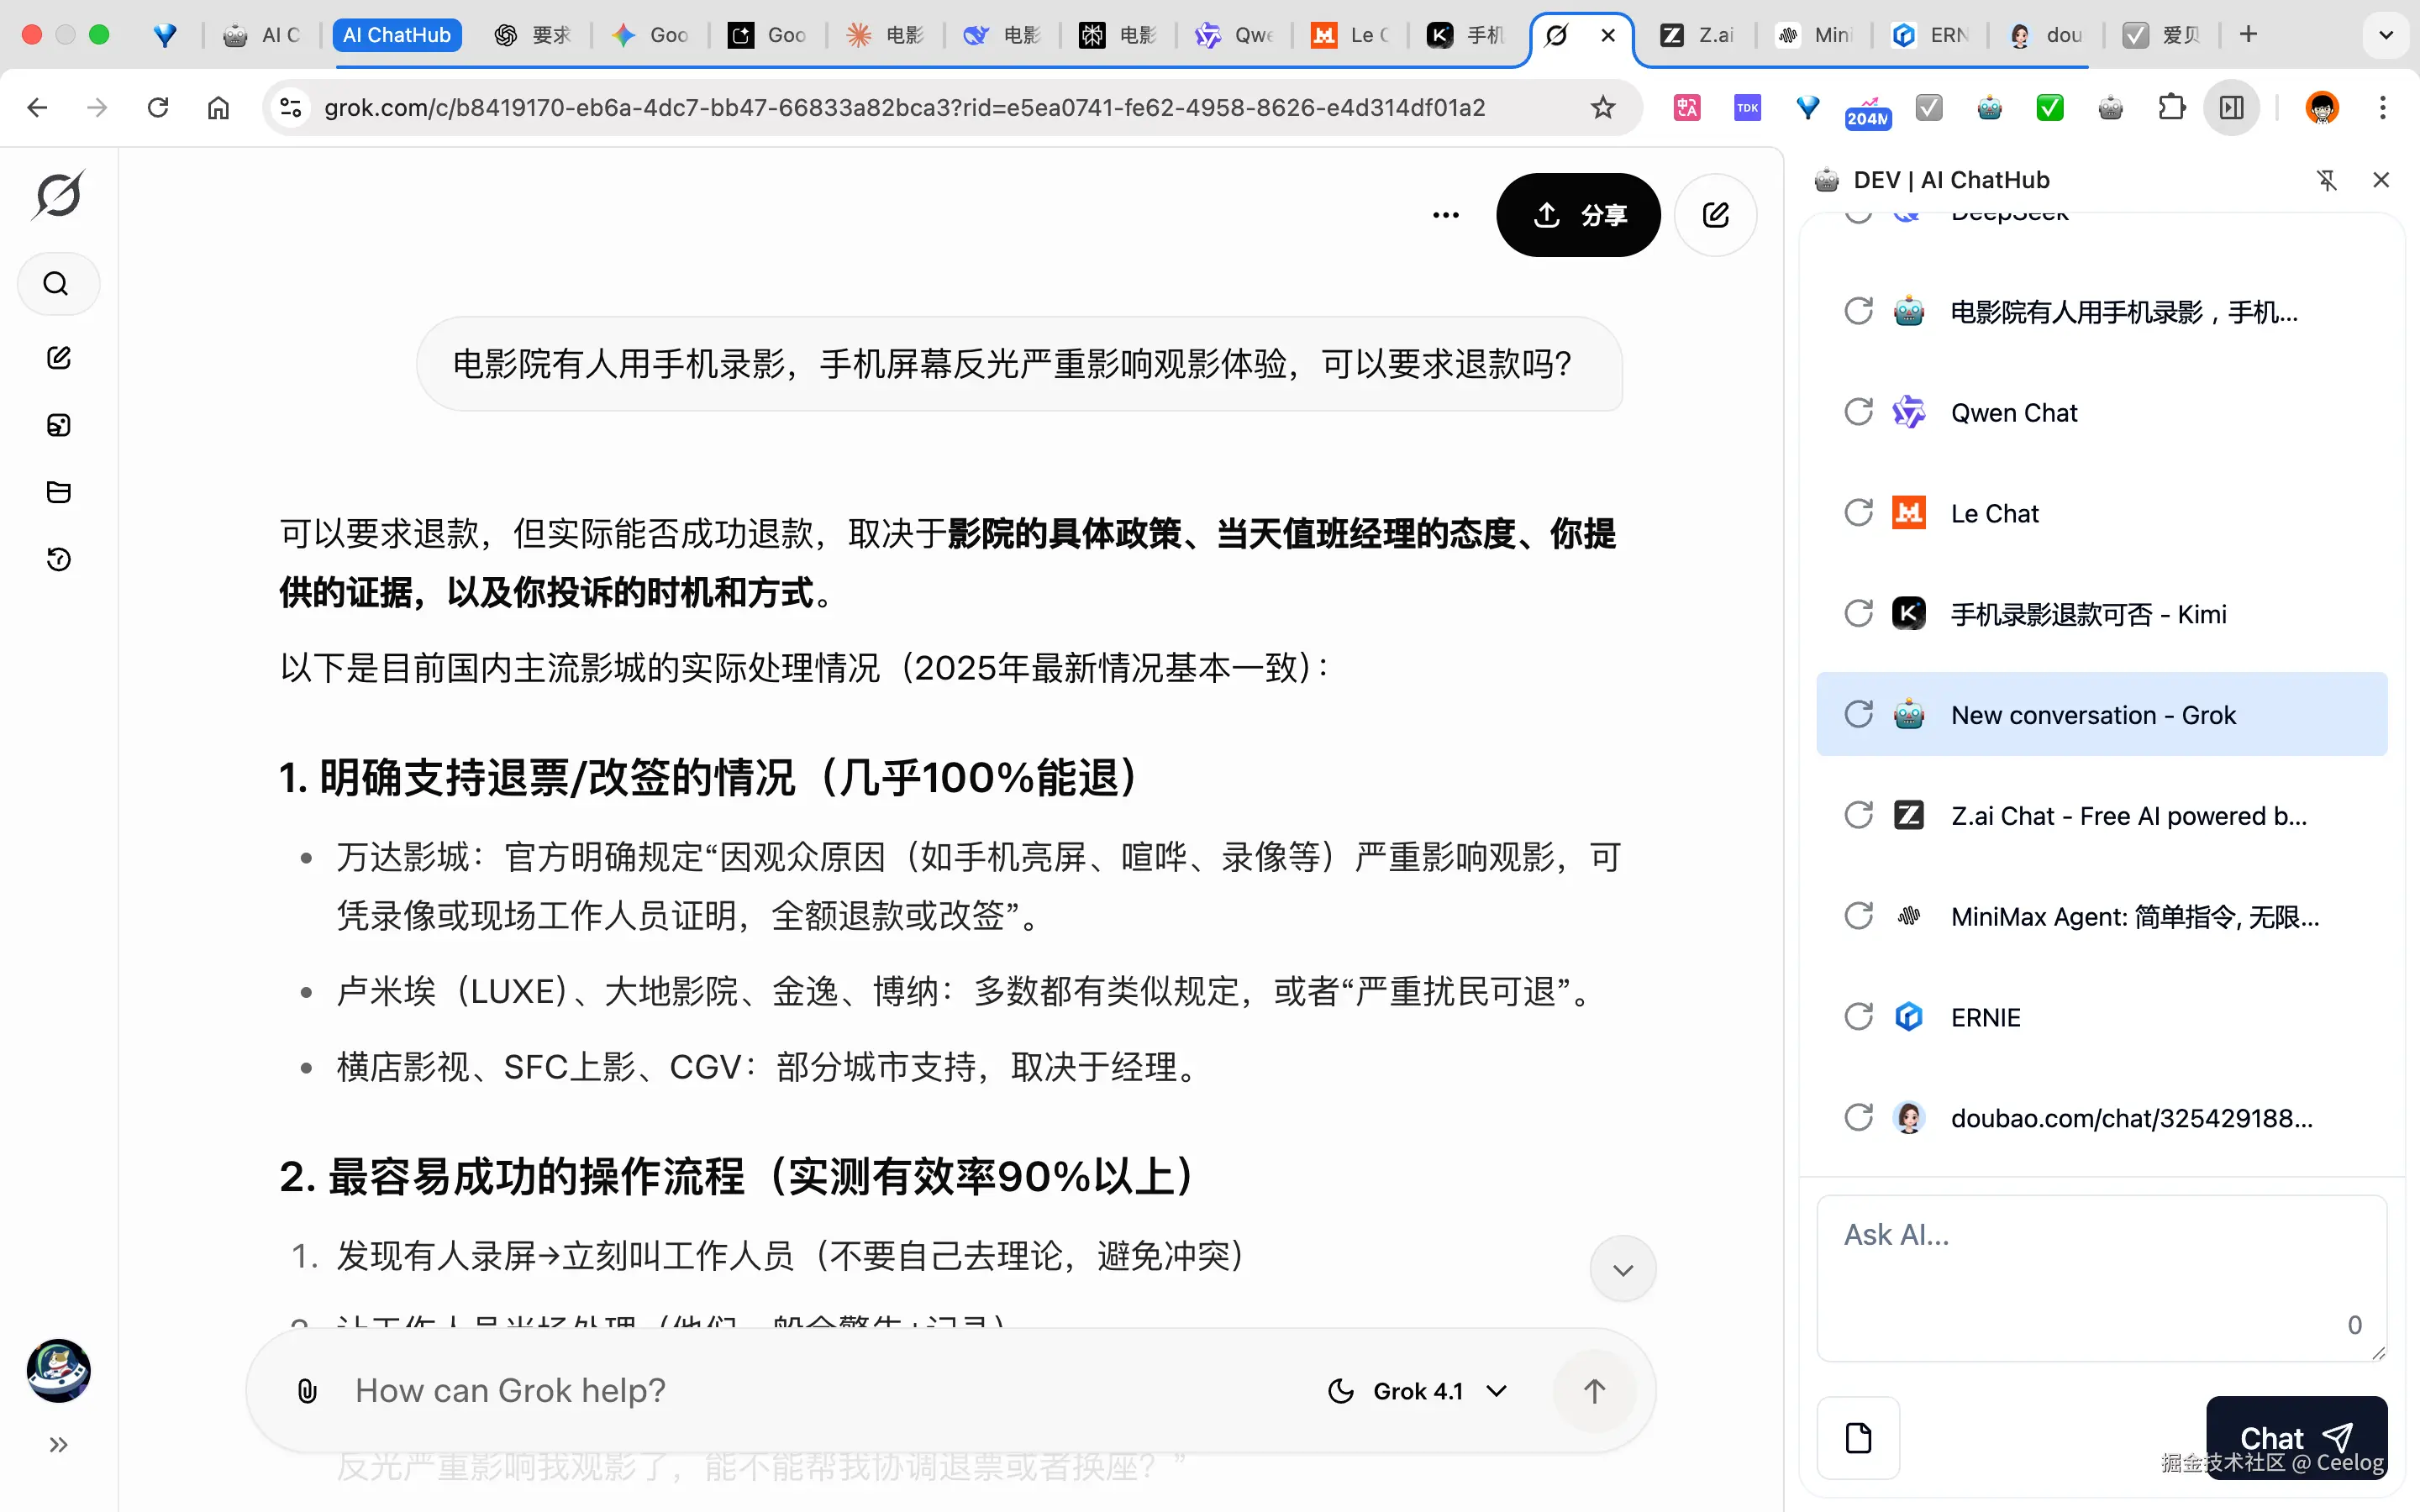2420x1512 pixels.
Task: Open the Projects folder icon in Grok sidebar
Action: click(58, 491)
